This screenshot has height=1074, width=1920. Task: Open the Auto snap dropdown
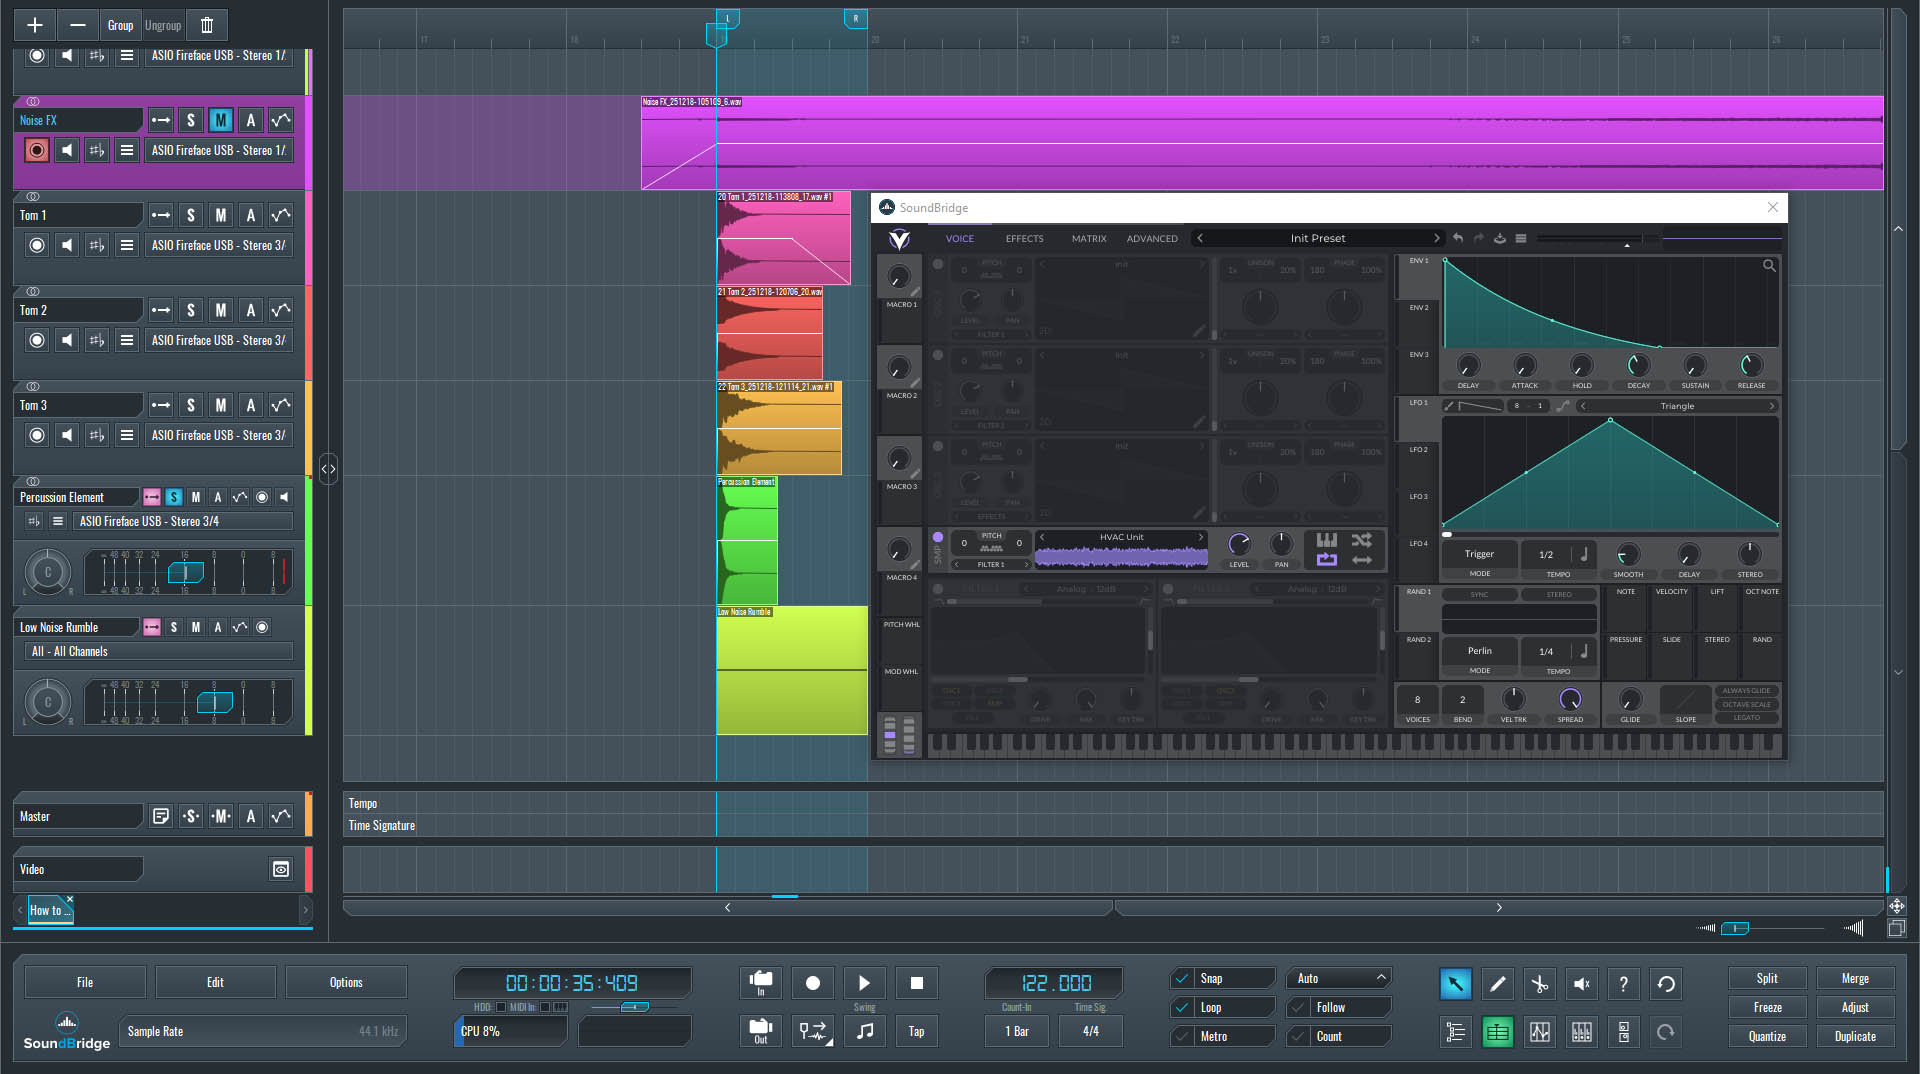(1339, 978)
